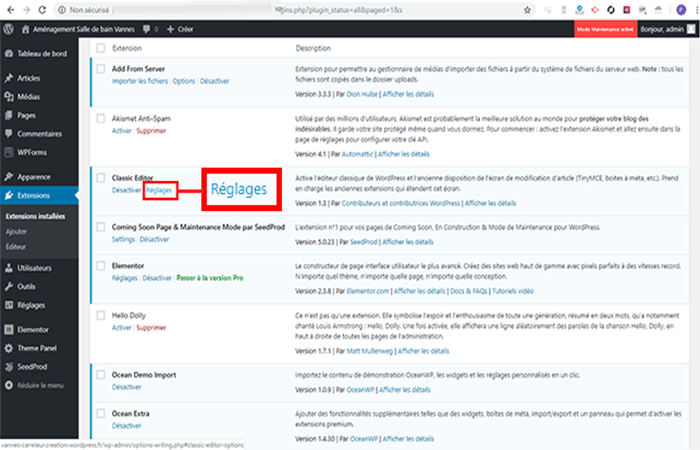The width and height of the screenshot is (700, 450).
Task: Open the browser profile avatar
Action: (x=681, y=10)
